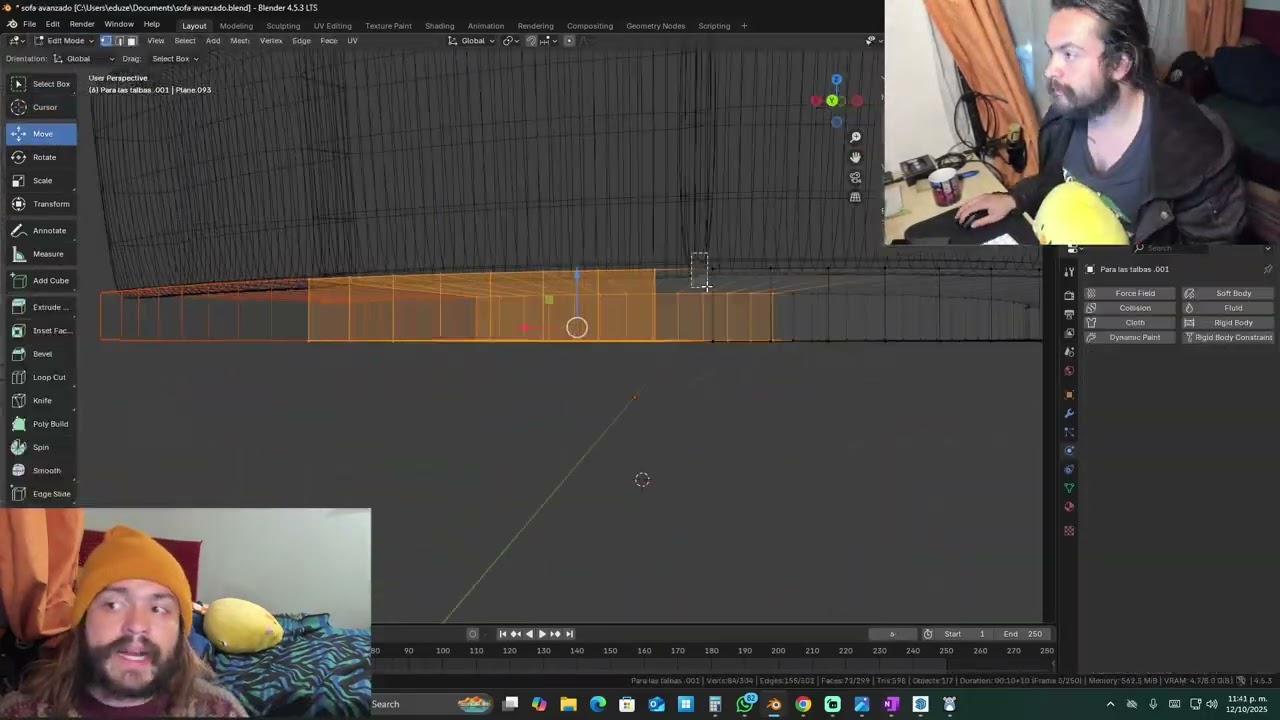Open the Tool properties tab
This screenshot has width=1280, height=720.
[1069, 272]
